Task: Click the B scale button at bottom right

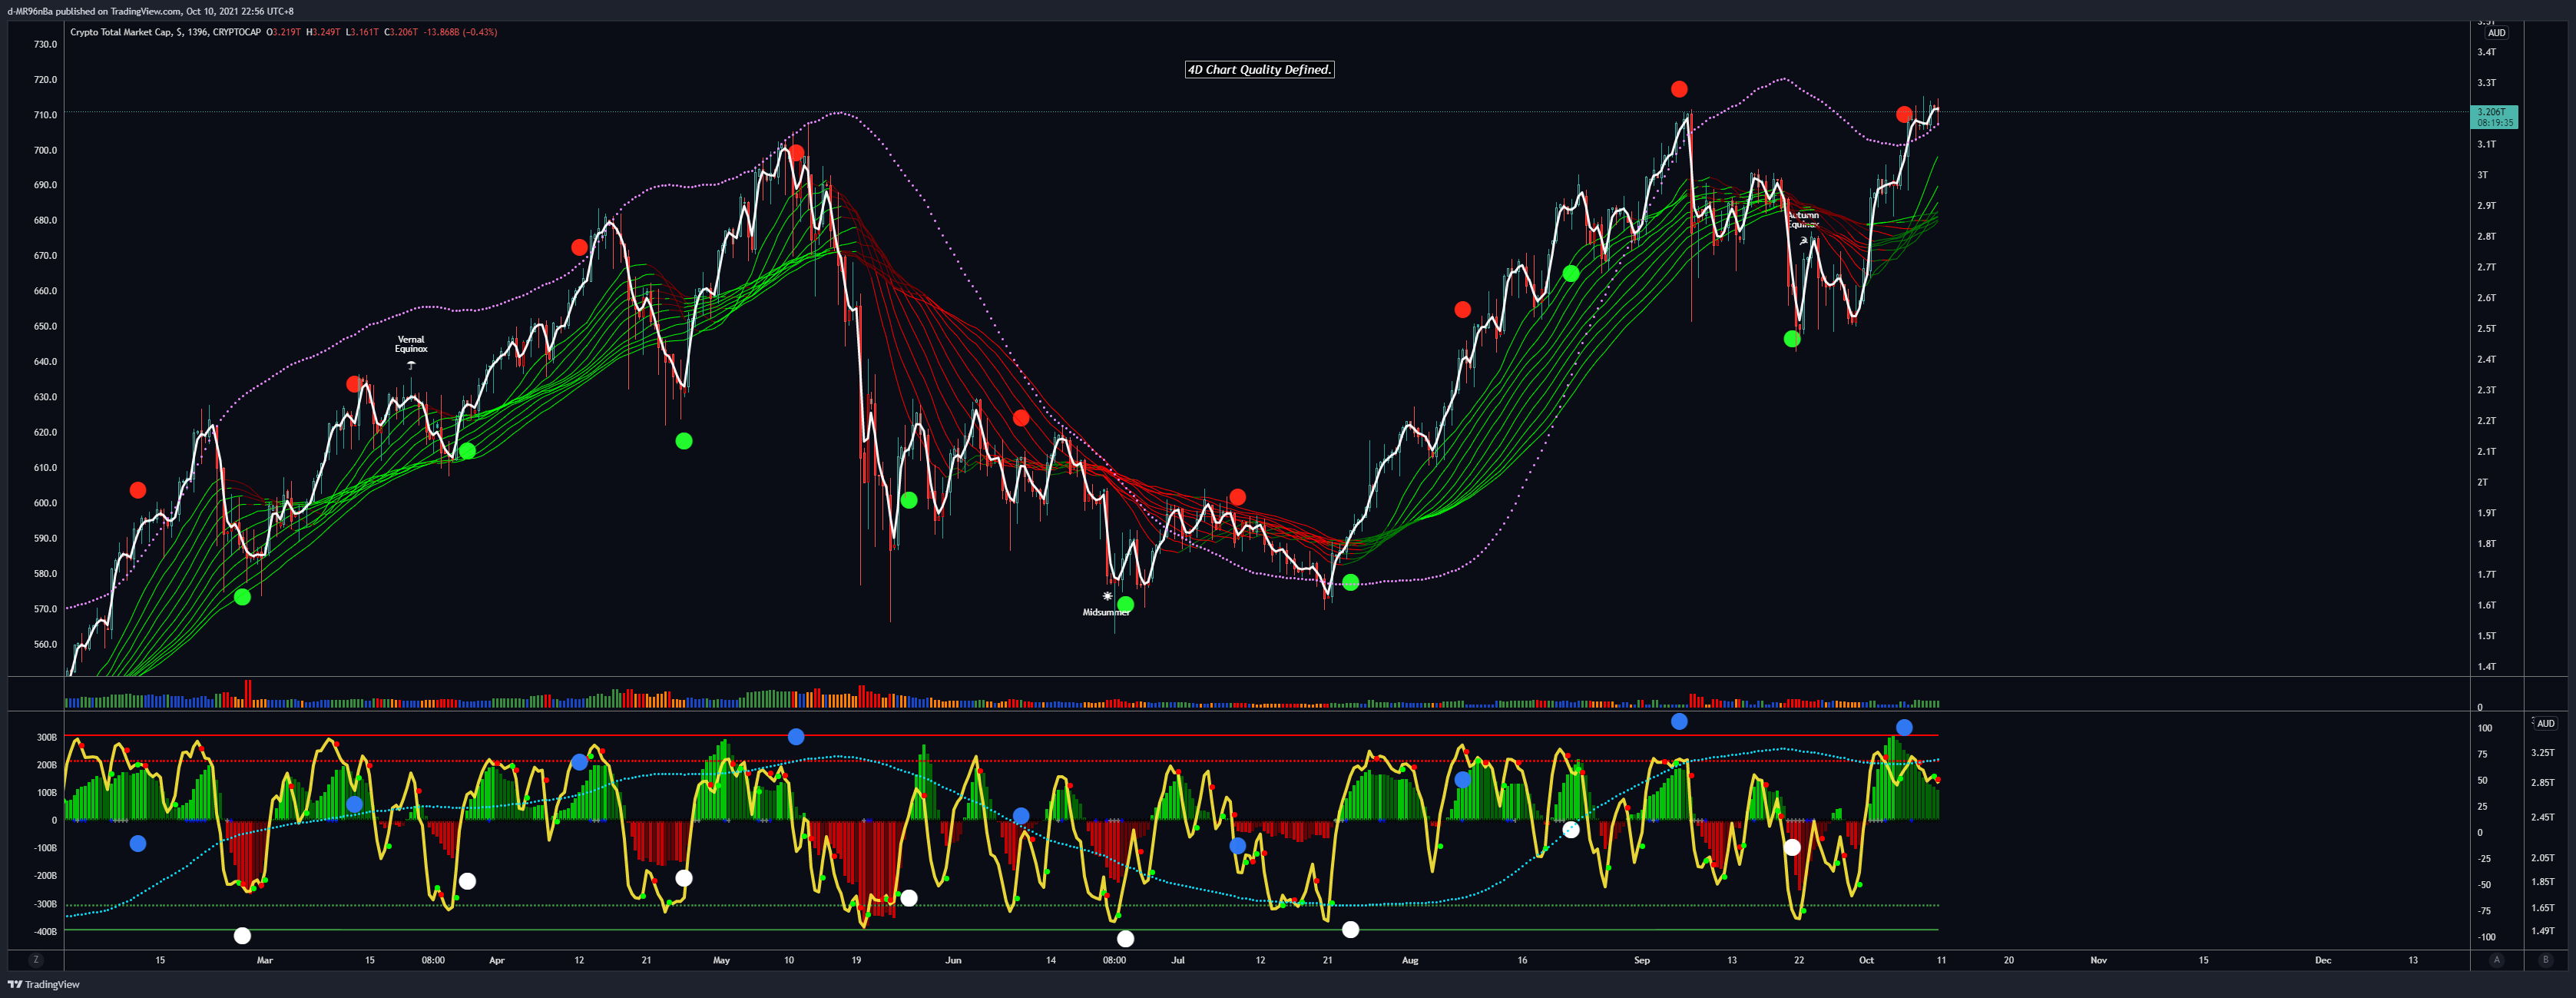Action: click(x=2545, y=960)
